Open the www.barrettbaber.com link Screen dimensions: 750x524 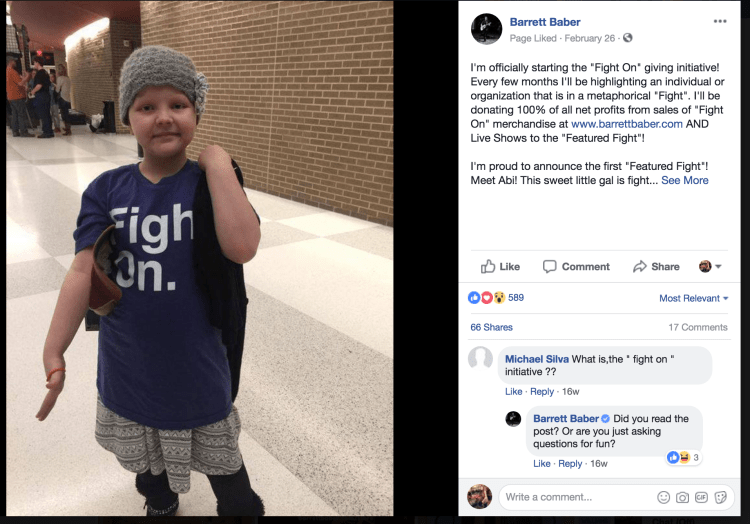pyautogui.click(x=627, y=124)
